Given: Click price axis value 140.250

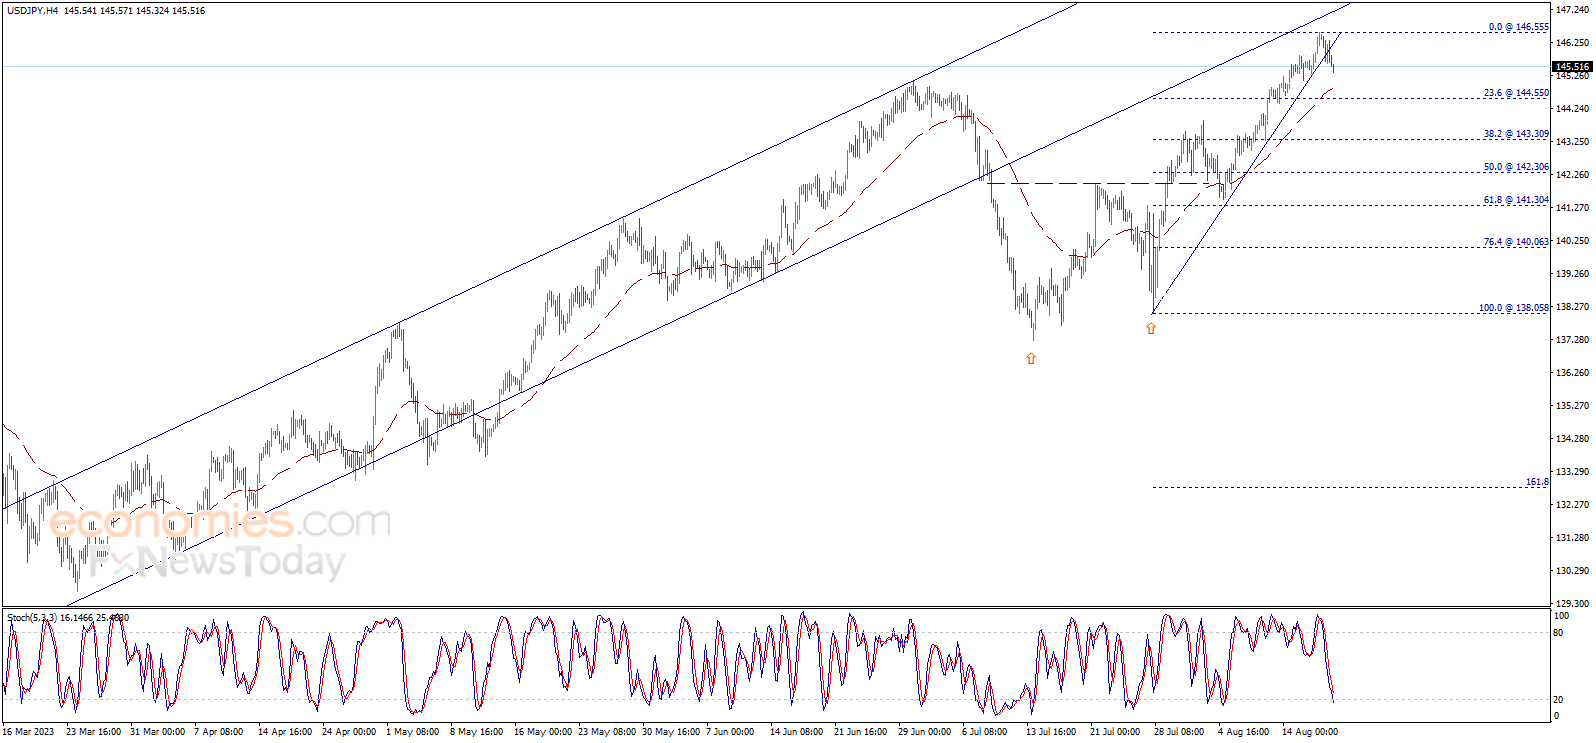Looking at the screenshot, I should coord(1572,241).
